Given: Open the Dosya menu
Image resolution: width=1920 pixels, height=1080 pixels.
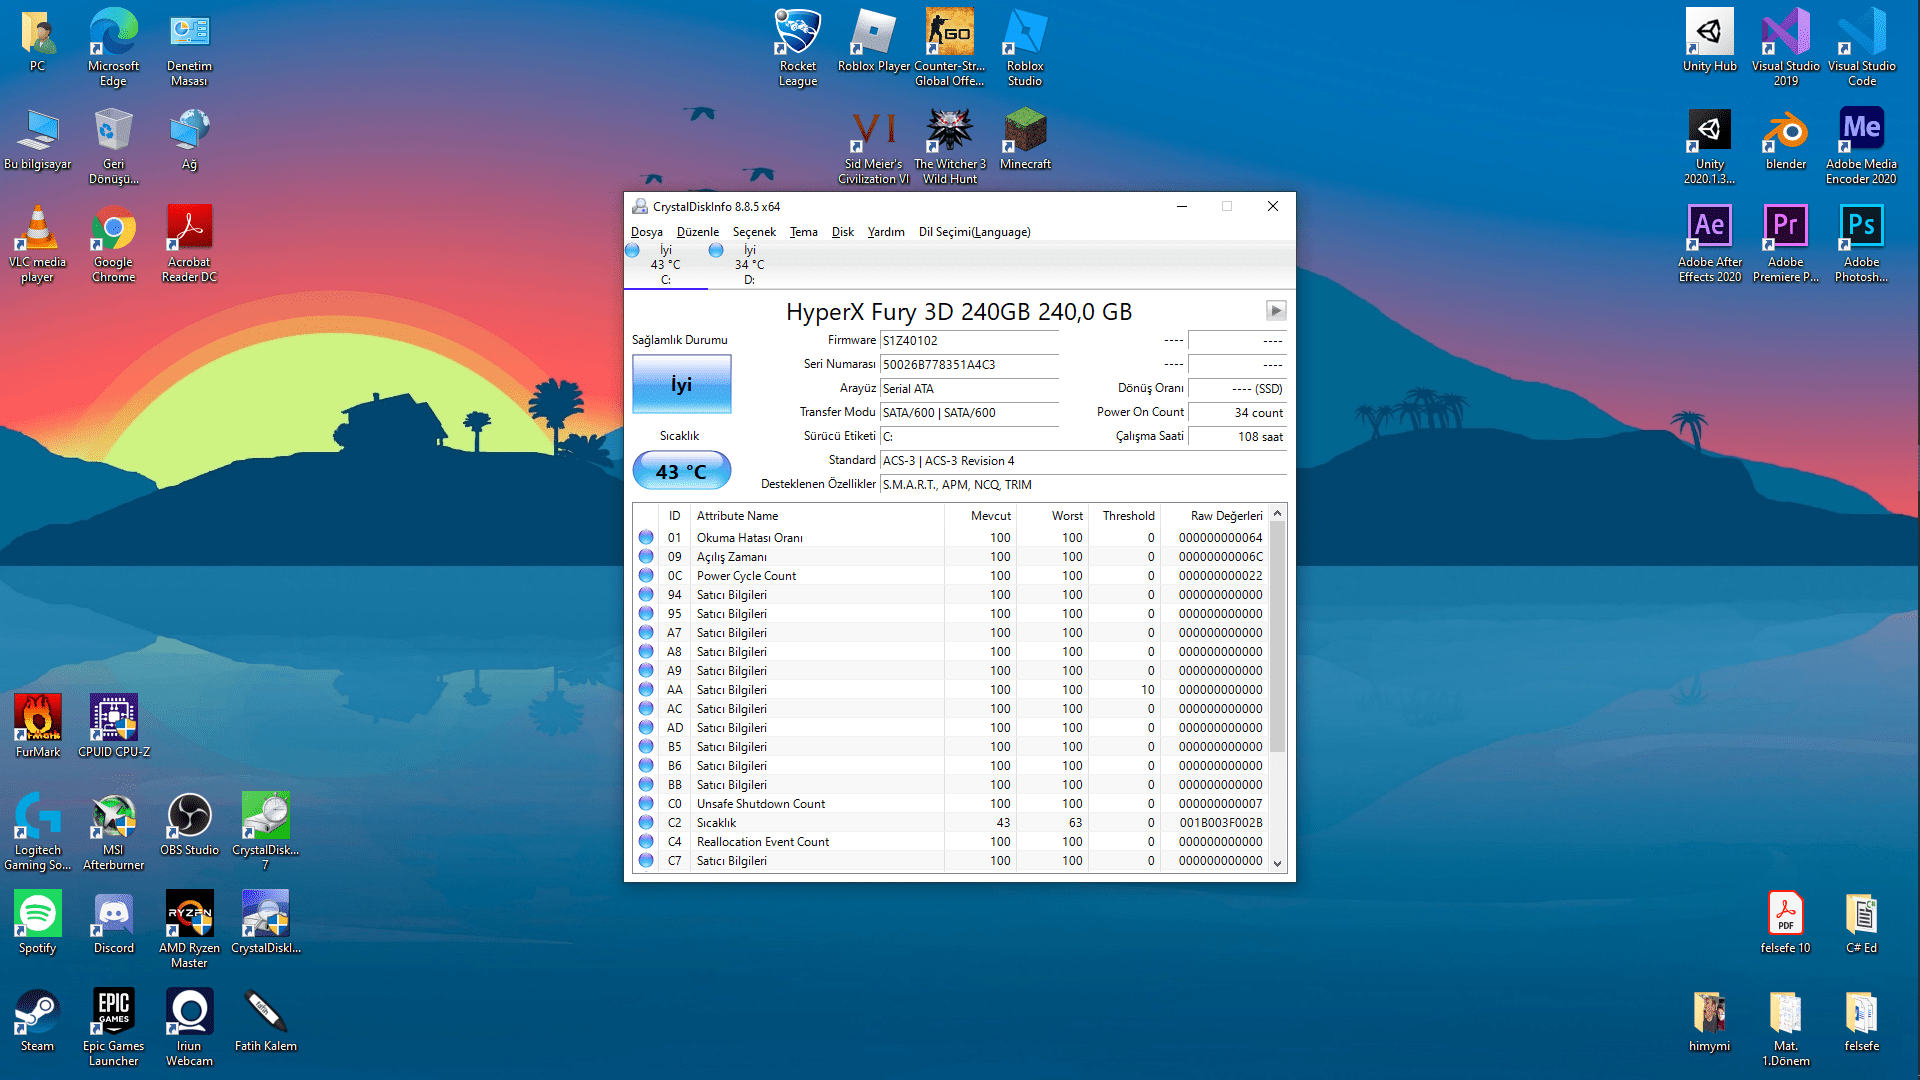Looking at the screenshot, I should (646, 232).
